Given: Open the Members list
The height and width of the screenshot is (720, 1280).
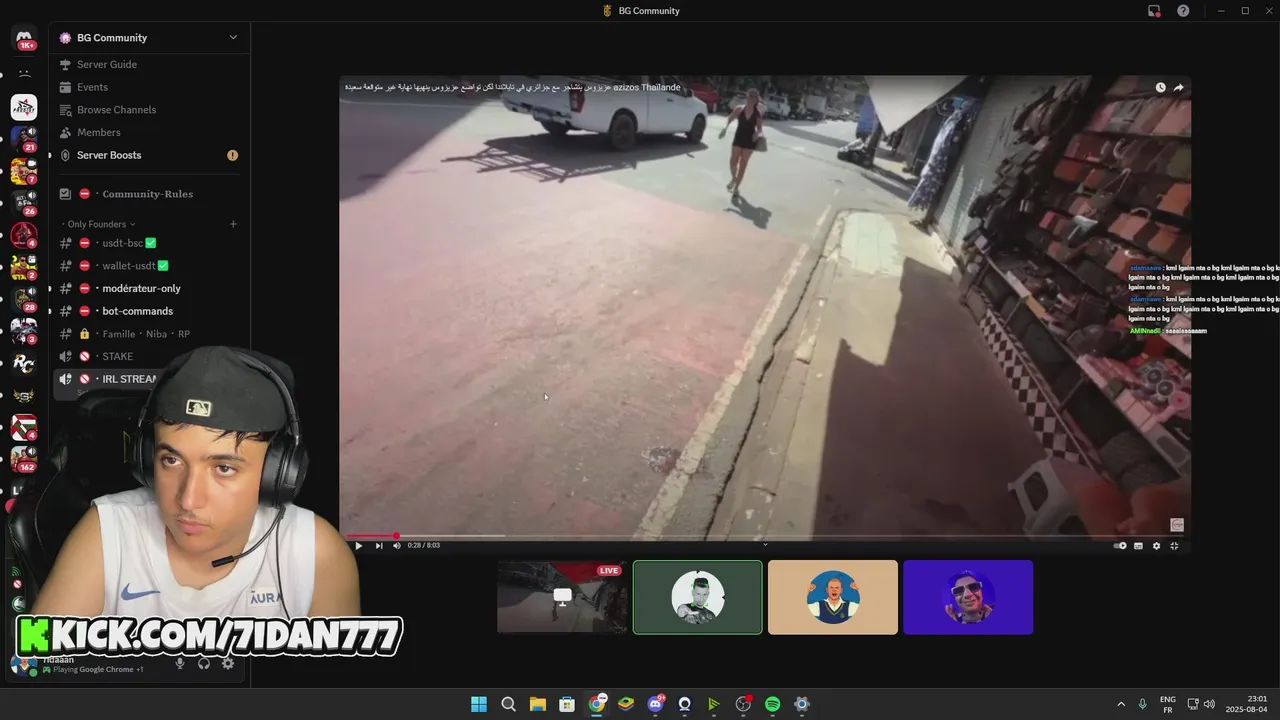Looking at the screenshot, I should [98, 132].
